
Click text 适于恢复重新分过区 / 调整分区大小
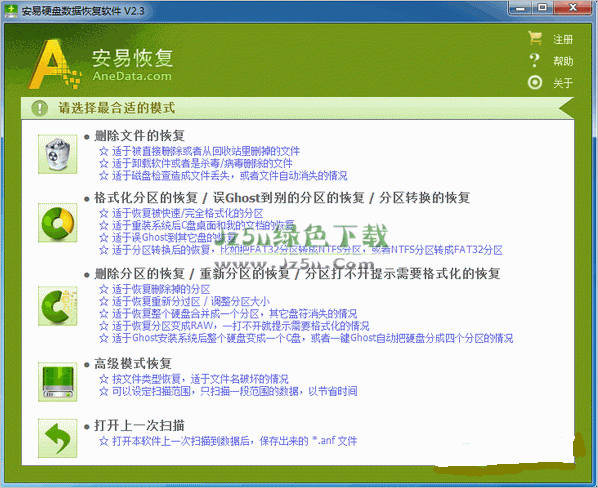(x=191, y=302)
